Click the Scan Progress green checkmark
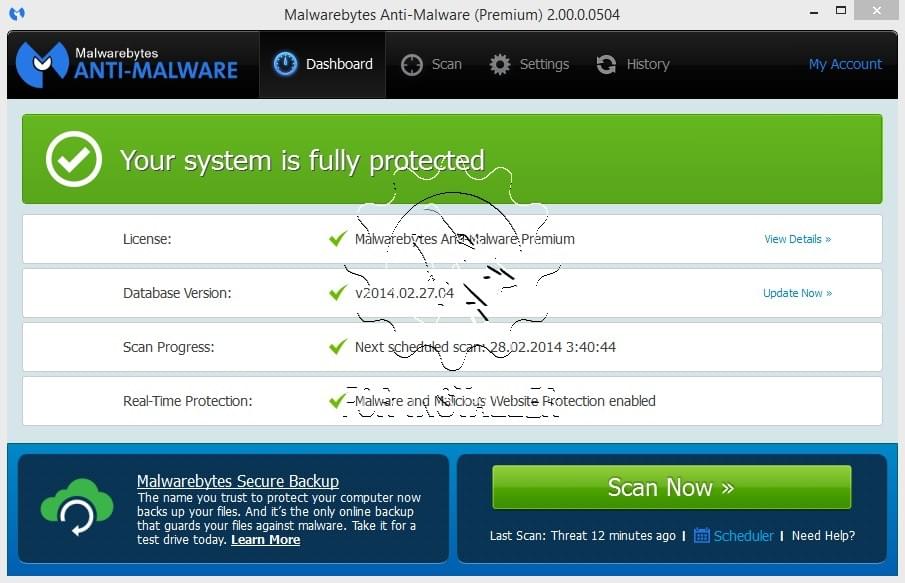The image size is (905, 583). 338,347
